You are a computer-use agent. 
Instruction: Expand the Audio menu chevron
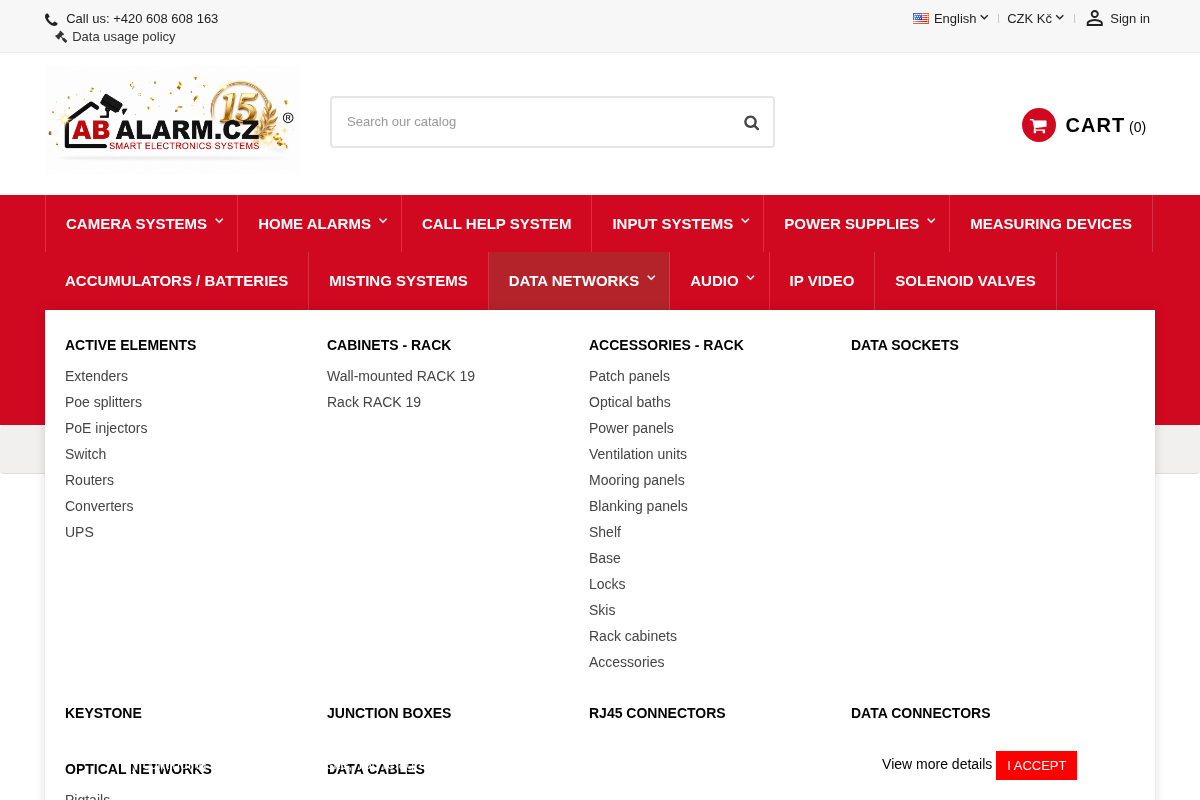751,278
